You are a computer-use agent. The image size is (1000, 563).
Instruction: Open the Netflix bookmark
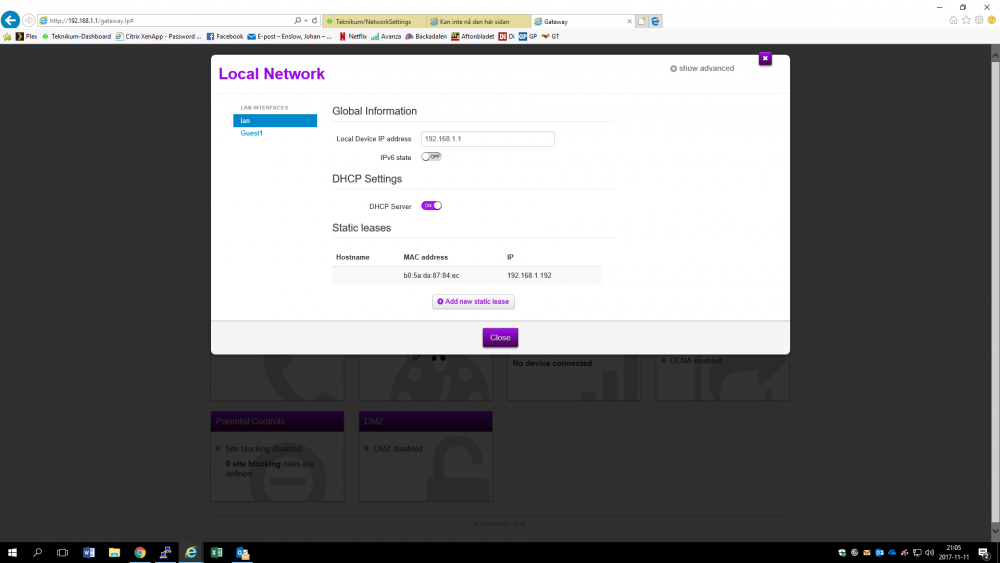pyautogui.click(x=353, y=36)
